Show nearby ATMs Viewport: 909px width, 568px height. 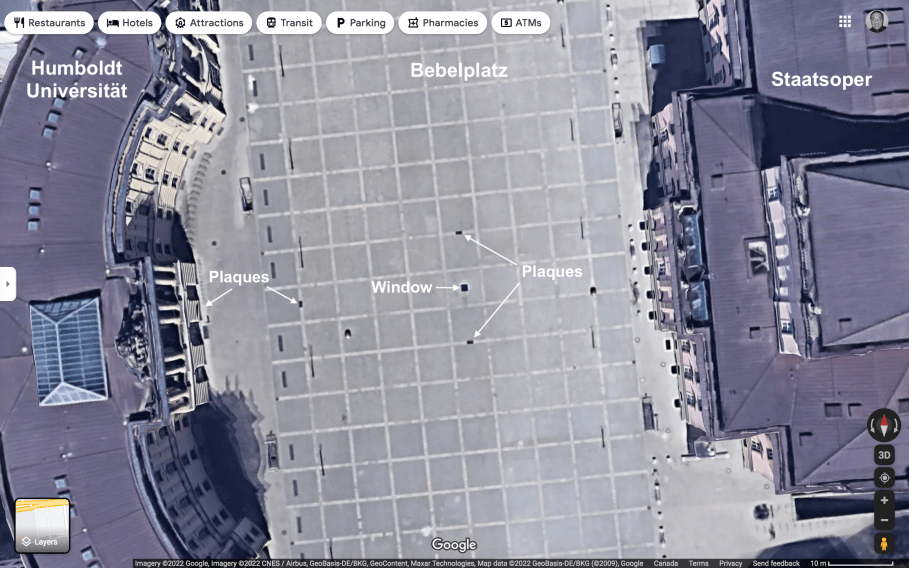[521, 23]
